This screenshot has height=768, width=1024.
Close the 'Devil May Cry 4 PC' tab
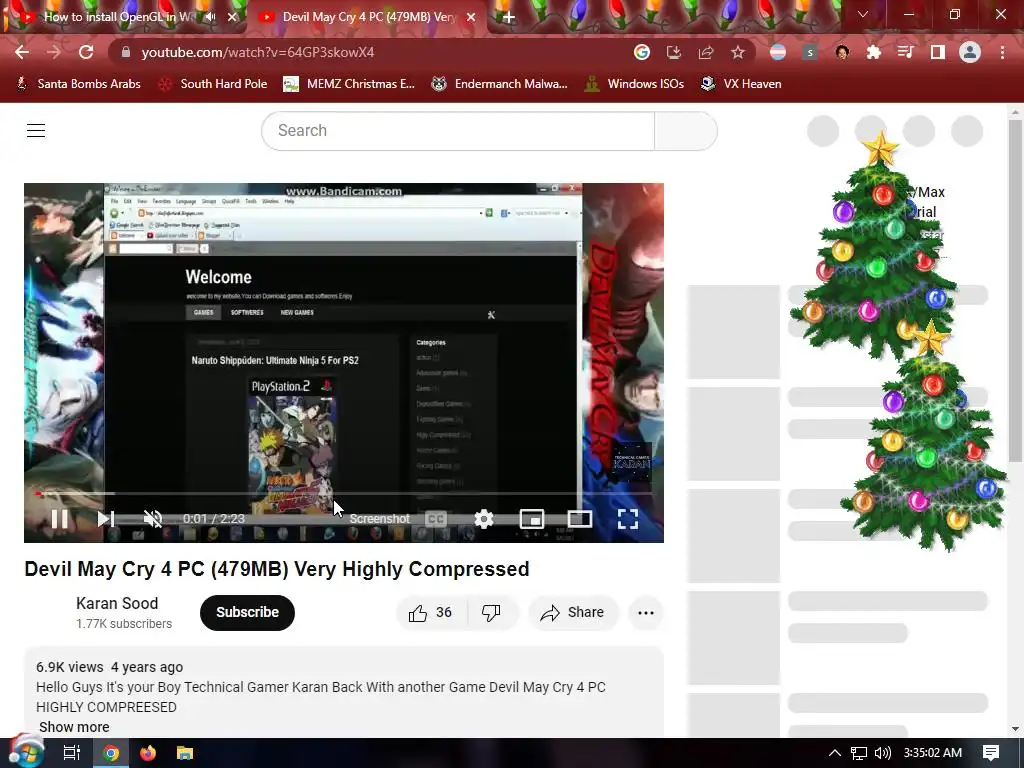[x=471, y=17]
